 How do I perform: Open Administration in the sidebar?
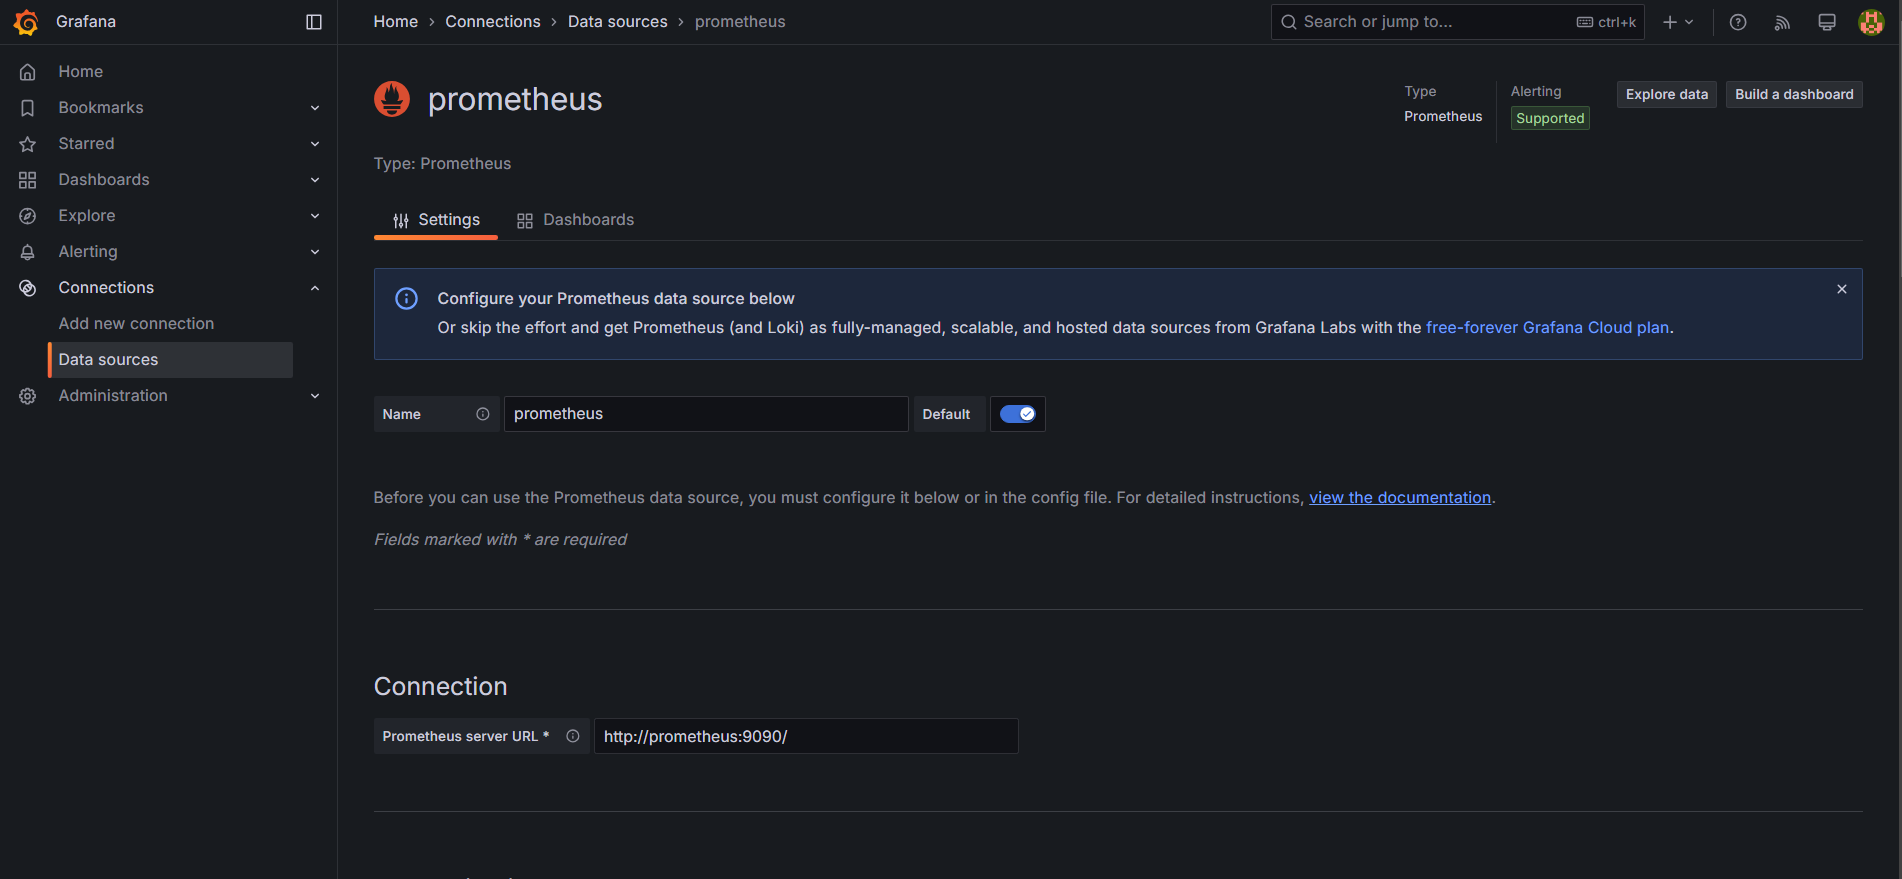coord(113,396)
